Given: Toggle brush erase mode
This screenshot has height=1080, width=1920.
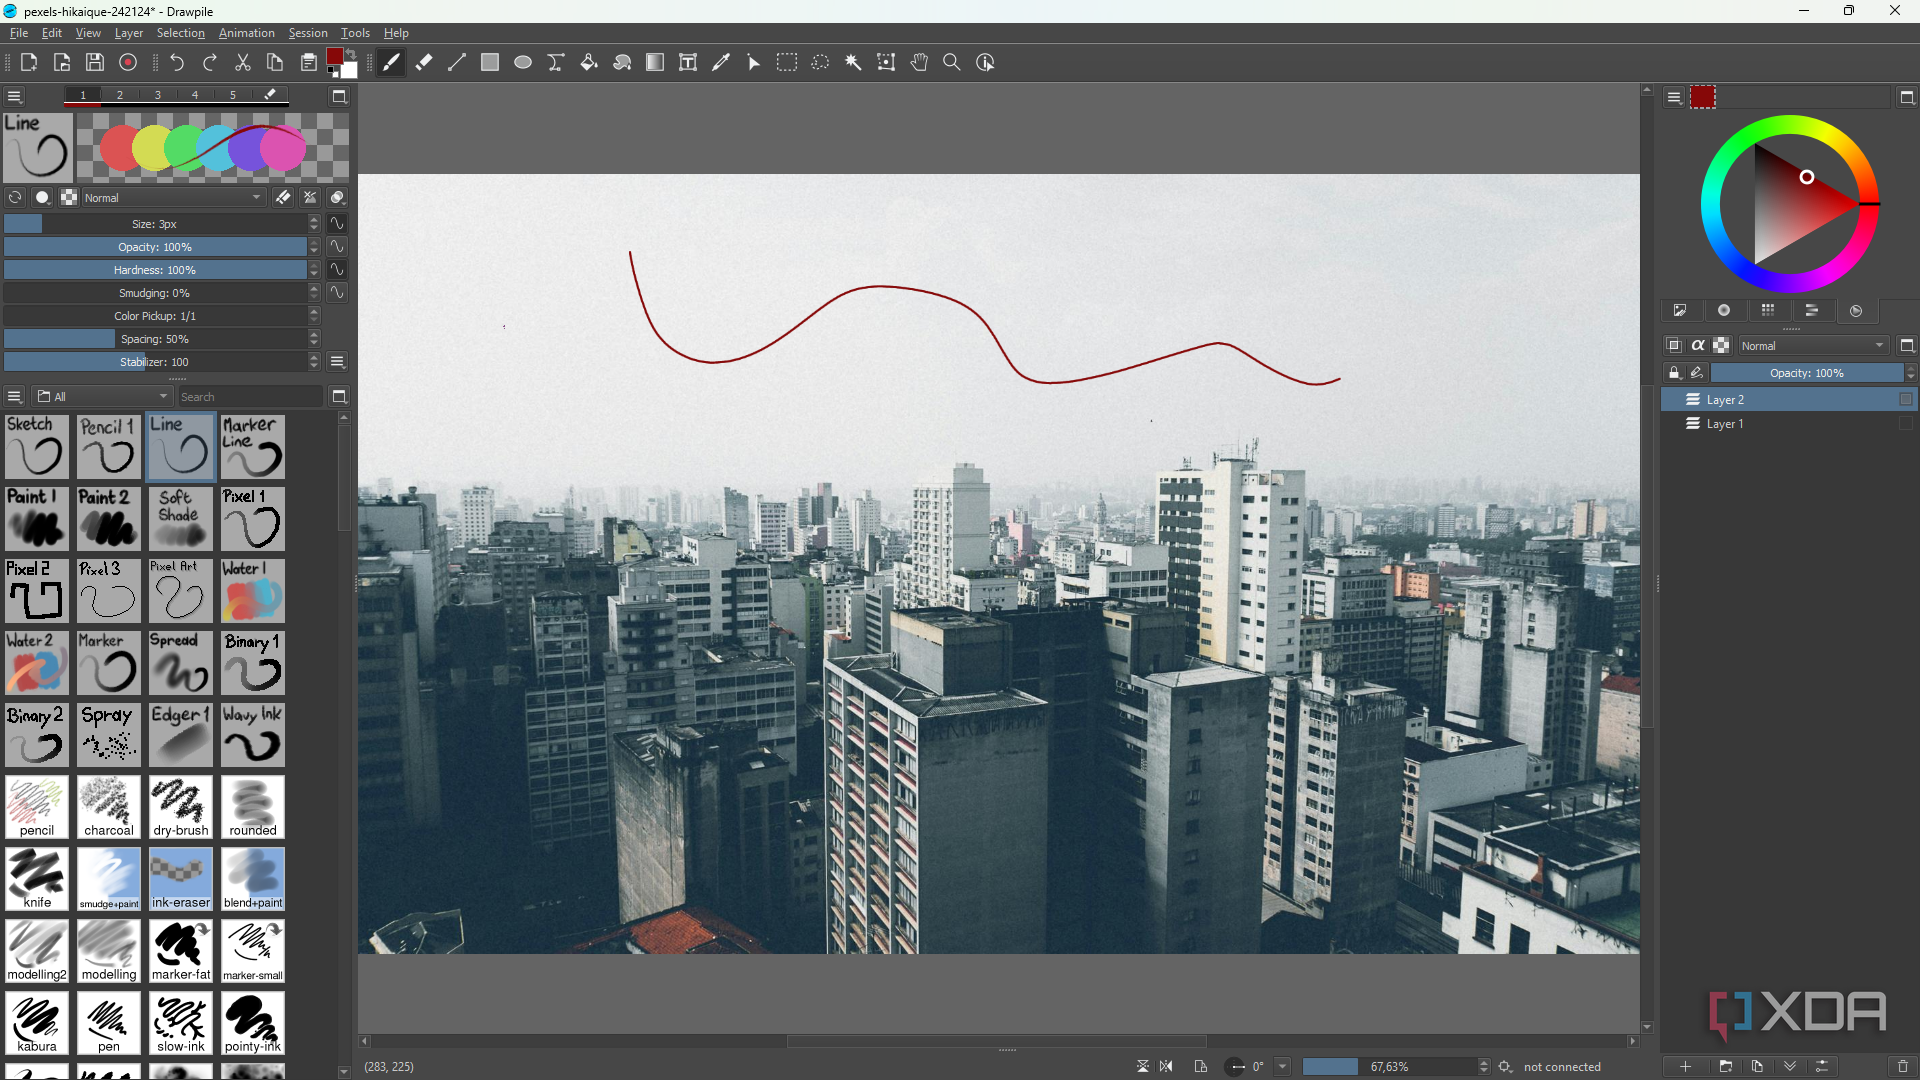Looking at the screenshot, I should [284, 197].
